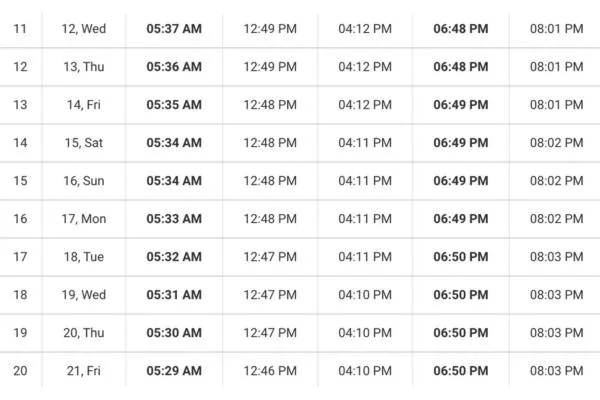Click the 05:29 AM time cell
This screenshot has height=400, width=600.
pos(174,371)
